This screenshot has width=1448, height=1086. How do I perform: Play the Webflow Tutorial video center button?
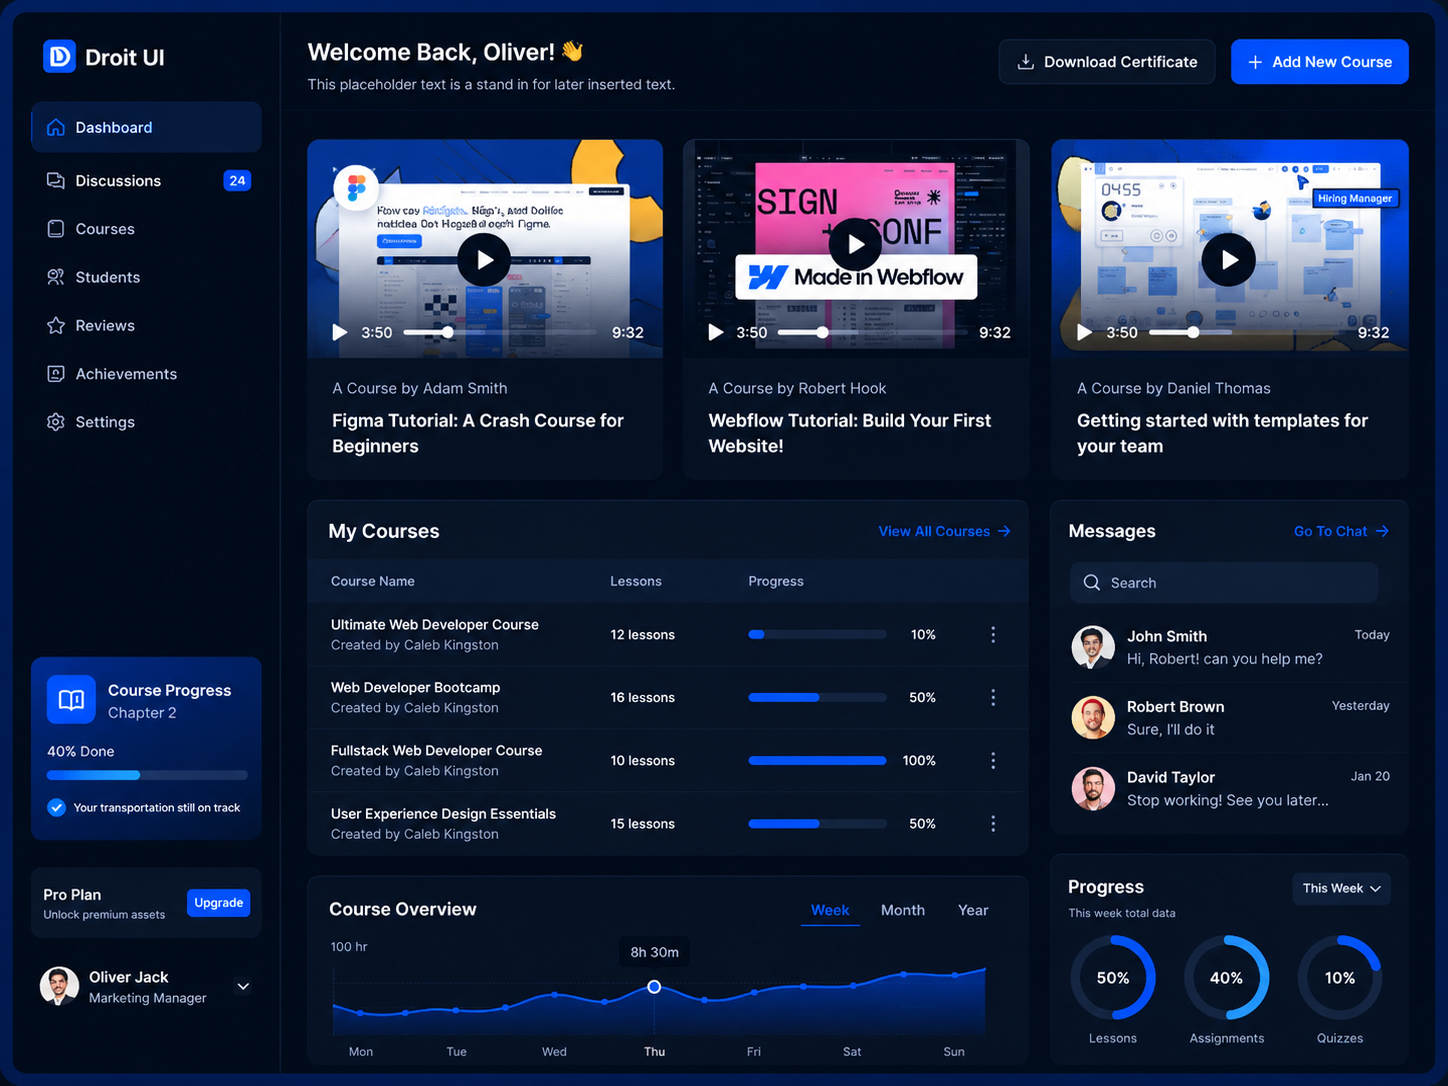[856, 244]
